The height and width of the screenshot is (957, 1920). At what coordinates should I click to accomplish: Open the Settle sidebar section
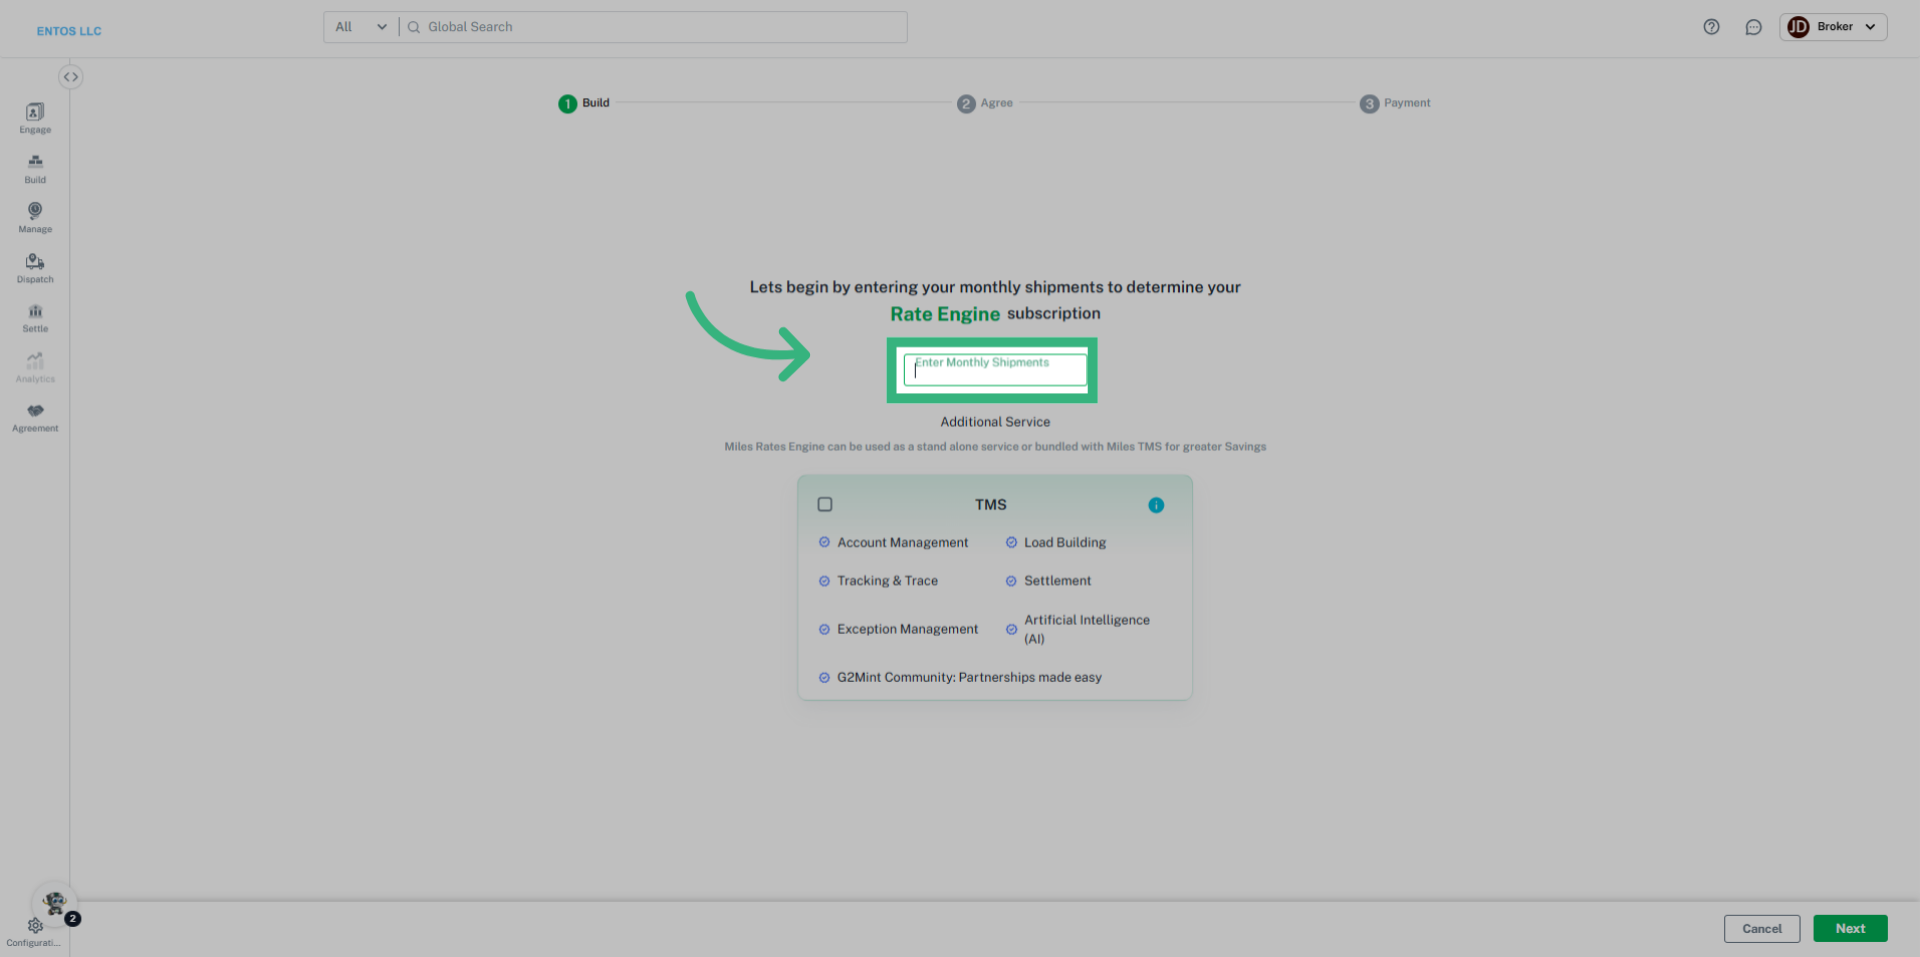pos(35,316)
